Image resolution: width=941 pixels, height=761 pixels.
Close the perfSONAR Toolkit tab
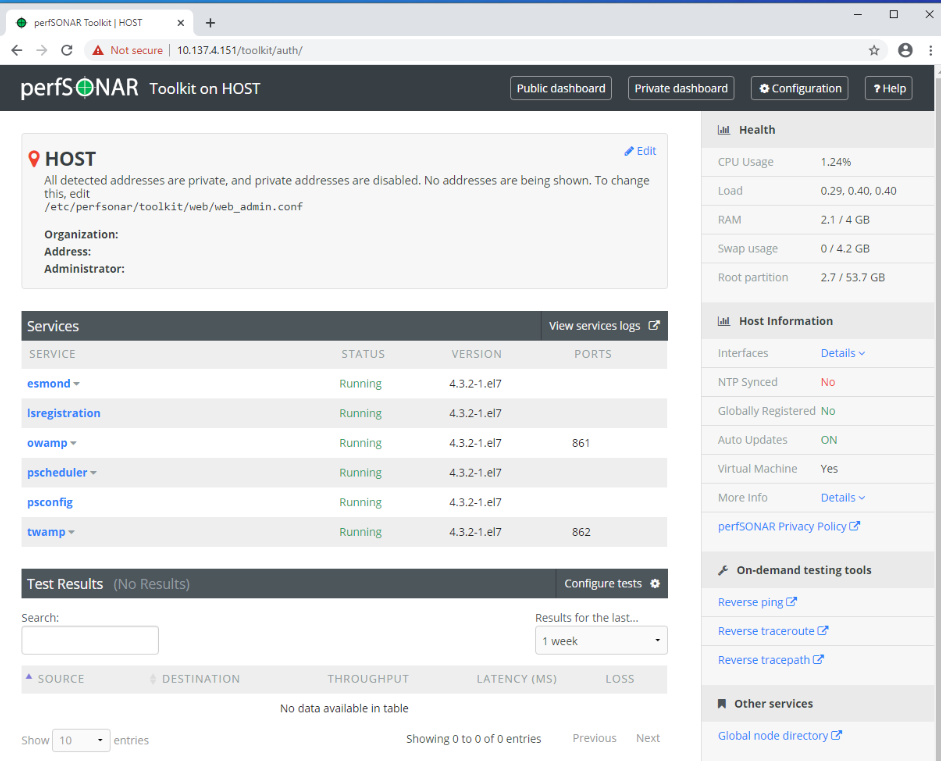click(181, 23)
